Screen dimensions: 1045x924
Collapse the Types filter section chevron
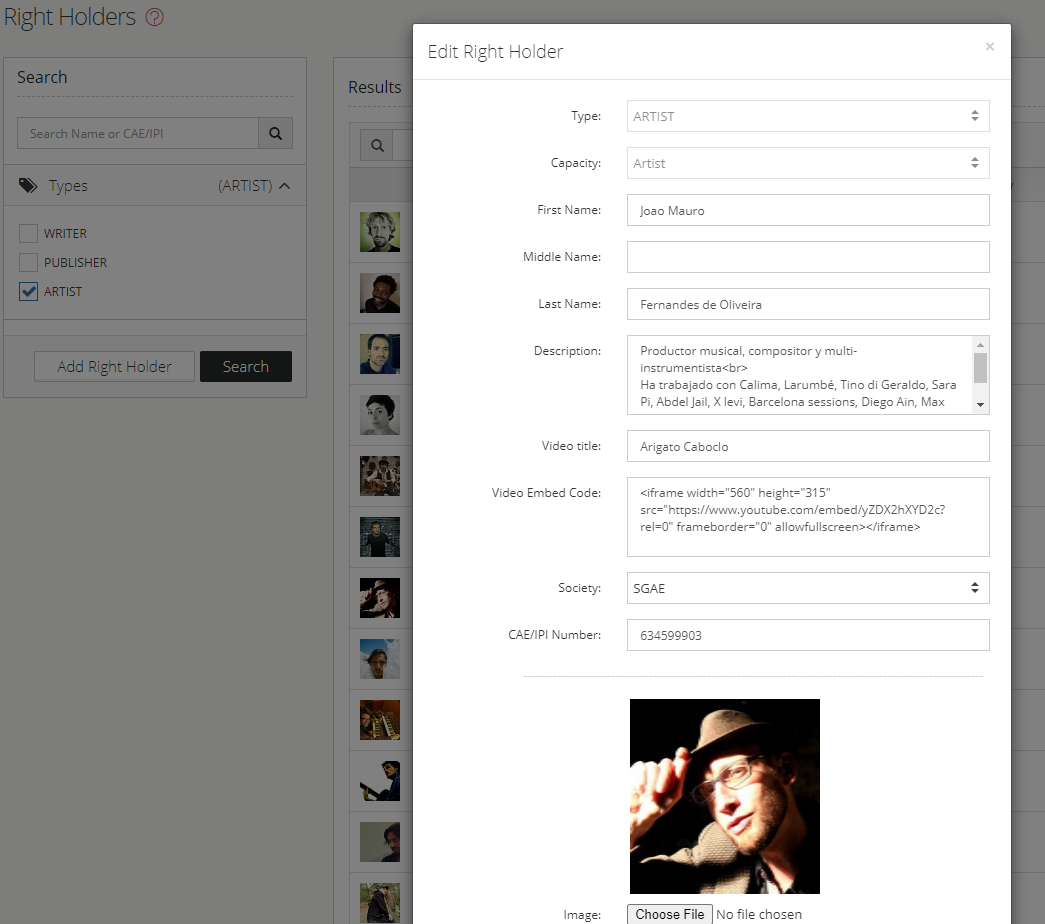[285, 186]
